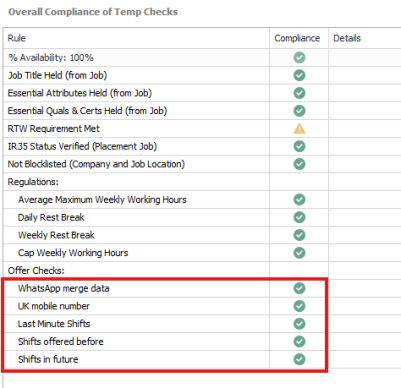The height and width of the screenshot is (388, 401).
Task: Click check icon for Essential Attributes Held
Action: (299, 93)
